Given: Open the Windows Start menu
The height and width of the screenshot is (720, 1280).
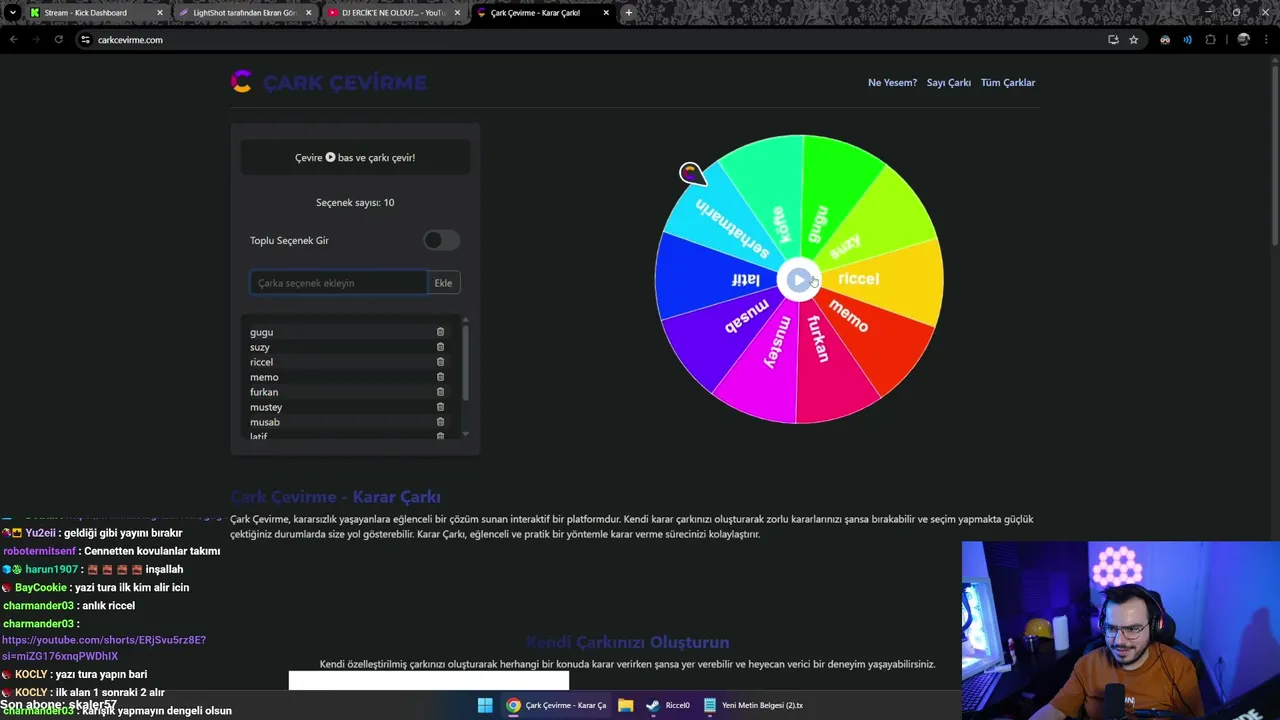Looking at the screenshot, I should pyautogui.click(x=485, y=705).
